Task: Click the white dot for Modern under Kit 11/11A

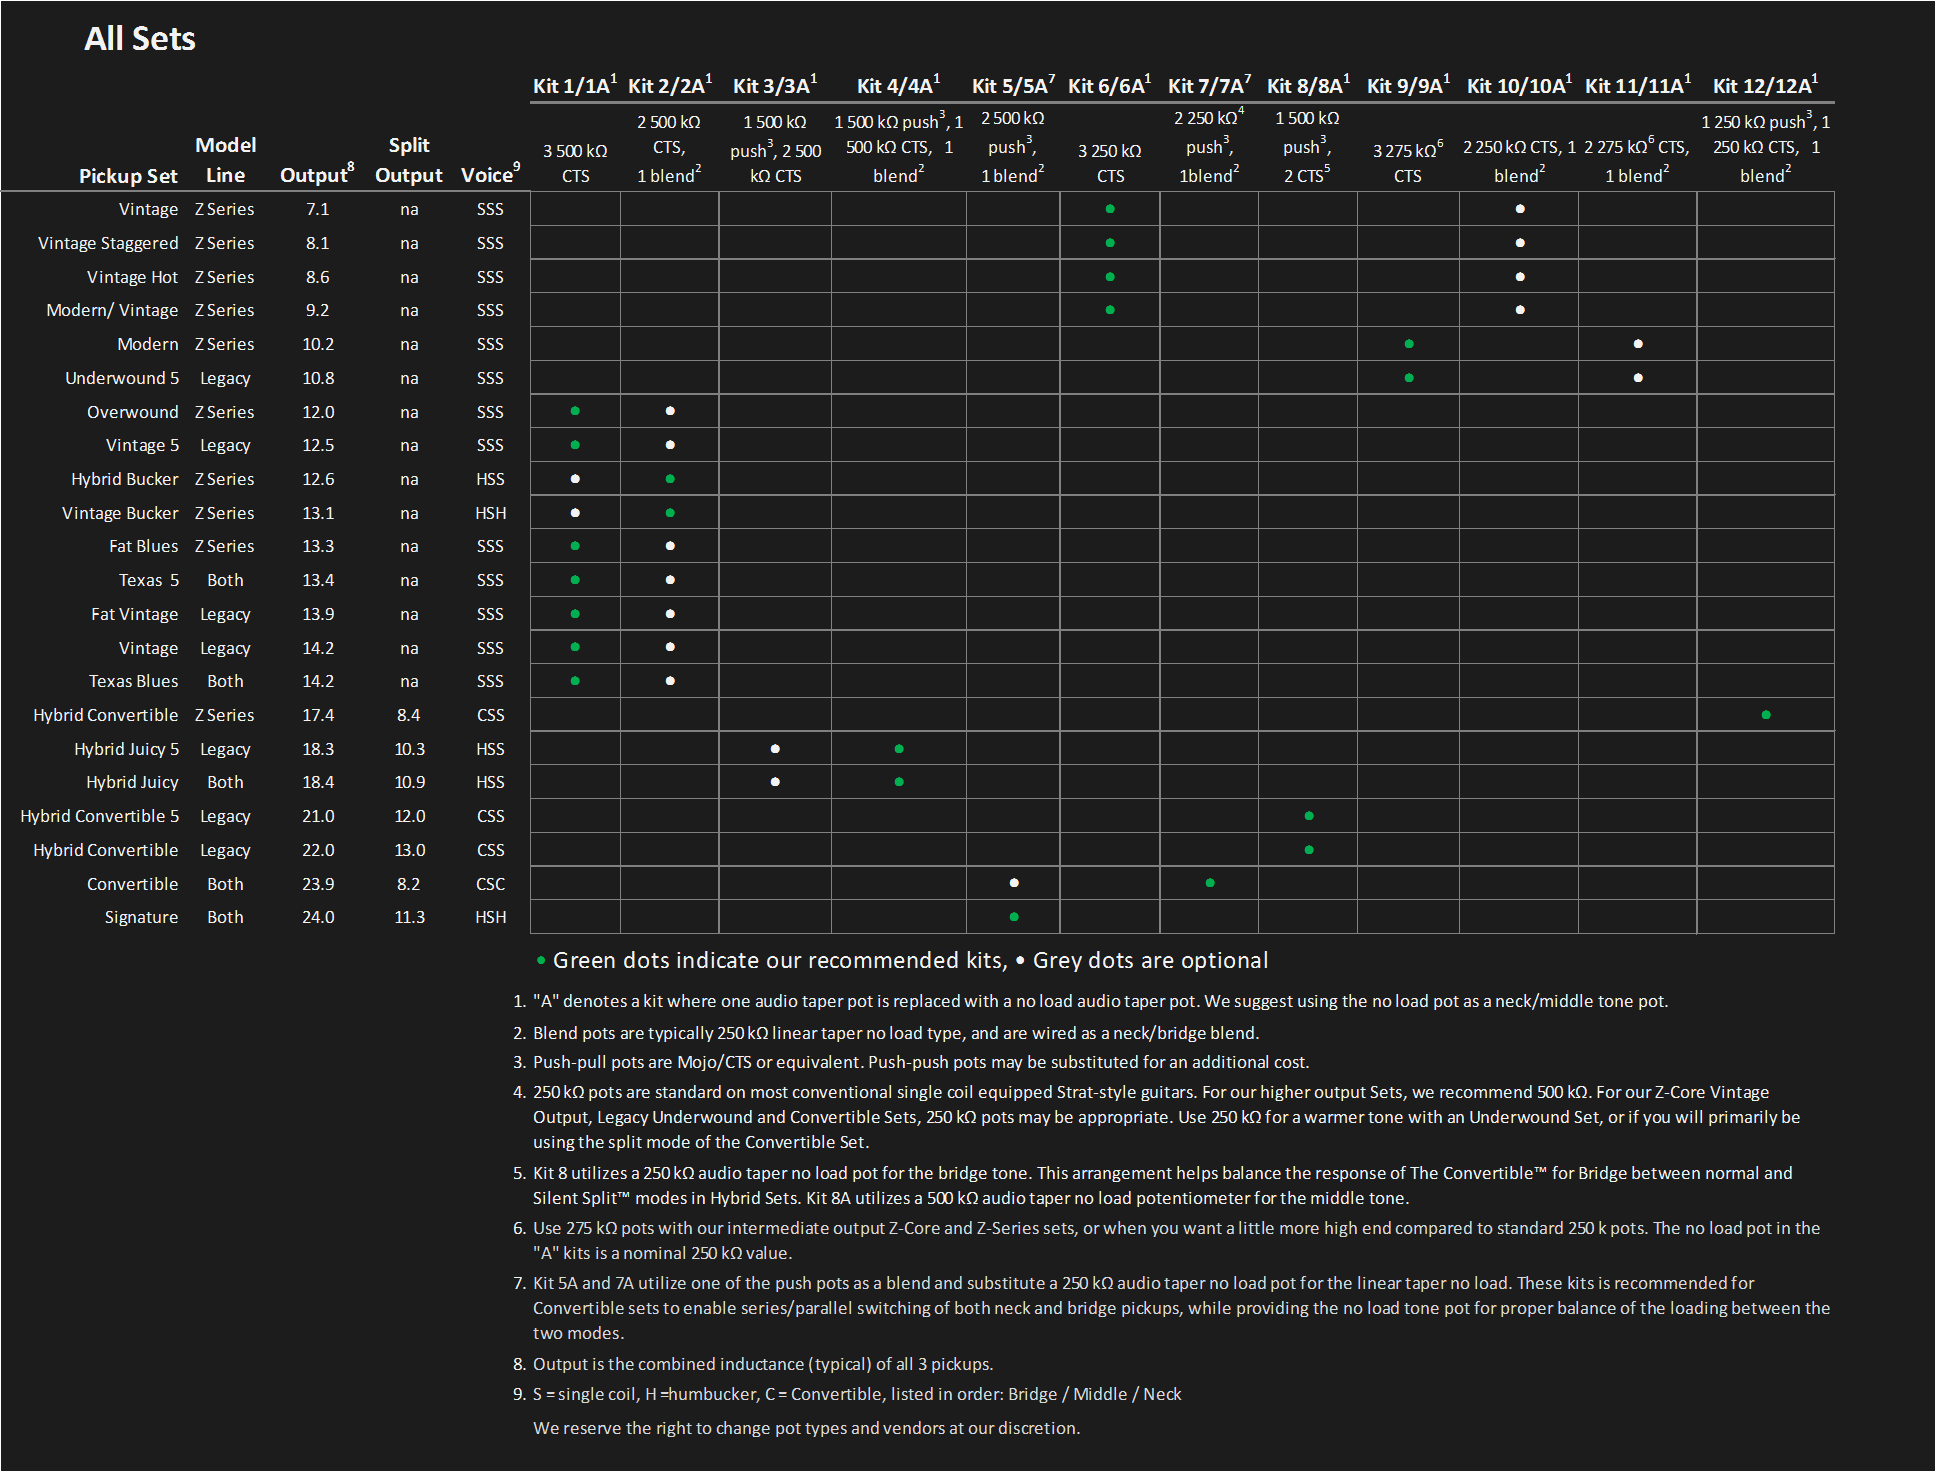Action: (1638, 344)
